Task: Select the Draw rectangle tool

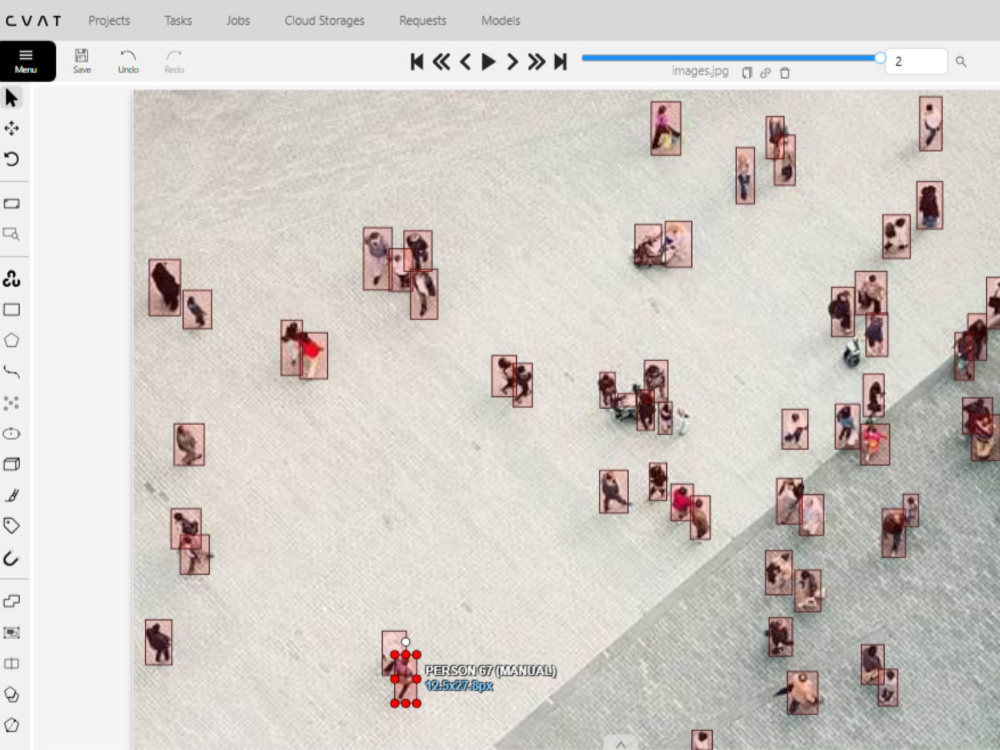Action: [x=11, y=310]
